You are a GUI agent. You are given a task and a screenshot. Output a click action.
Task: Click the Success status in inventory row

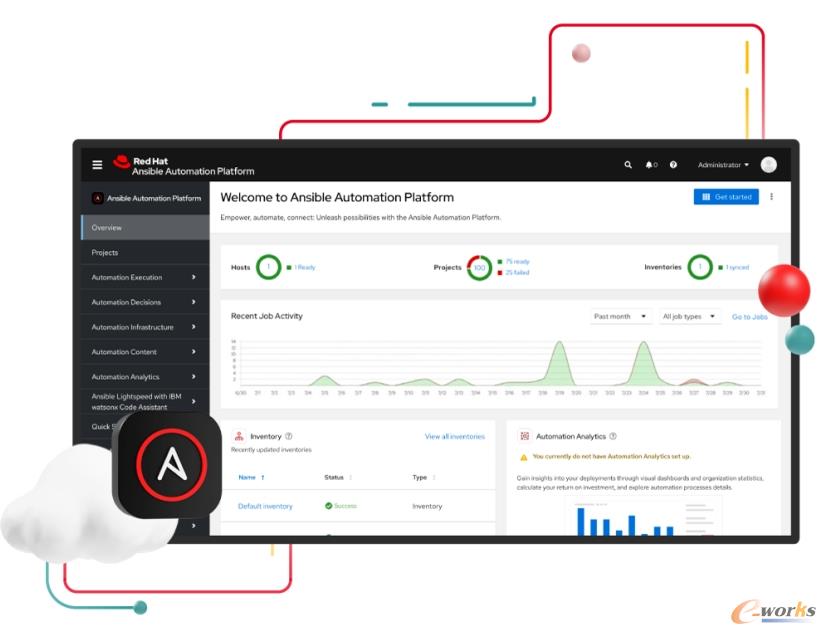(341, 506)
